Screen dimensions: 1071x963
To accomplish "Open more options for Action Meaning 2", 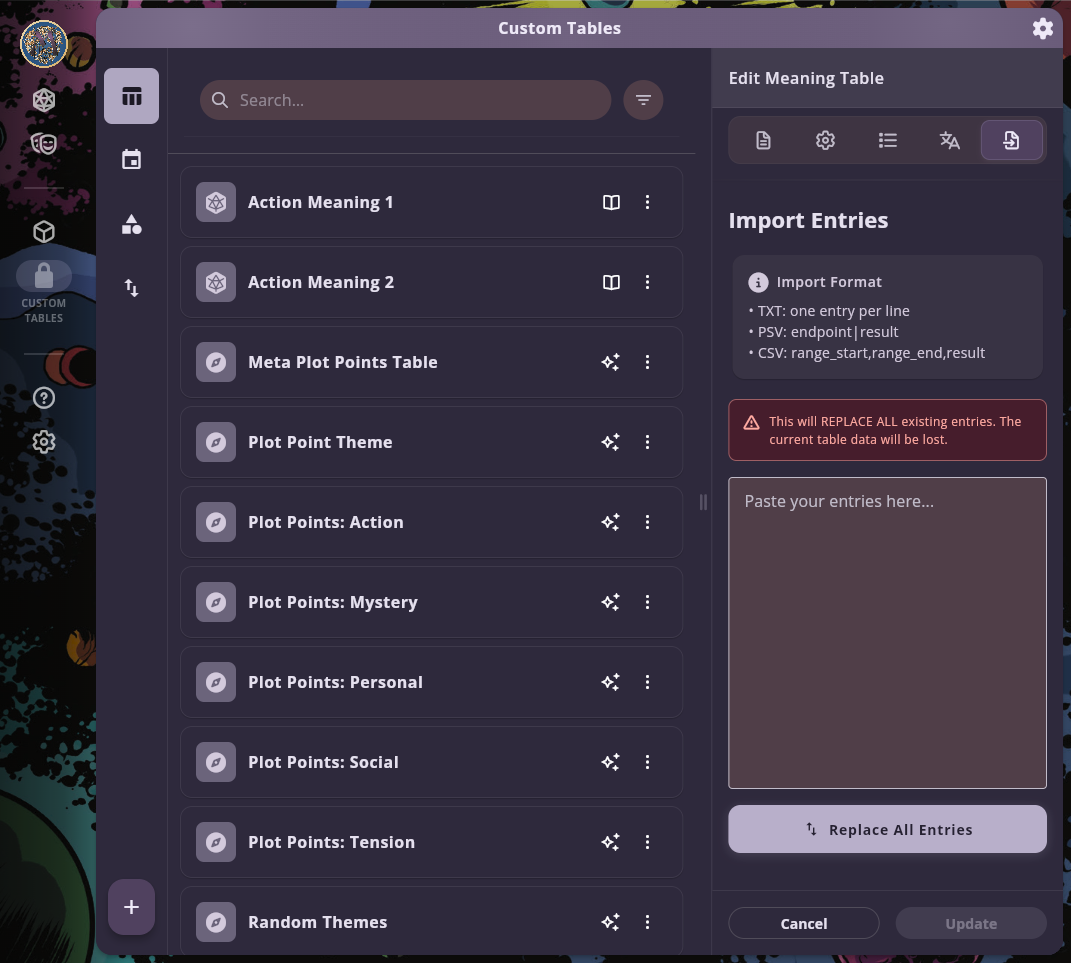I will pos(648,282).
